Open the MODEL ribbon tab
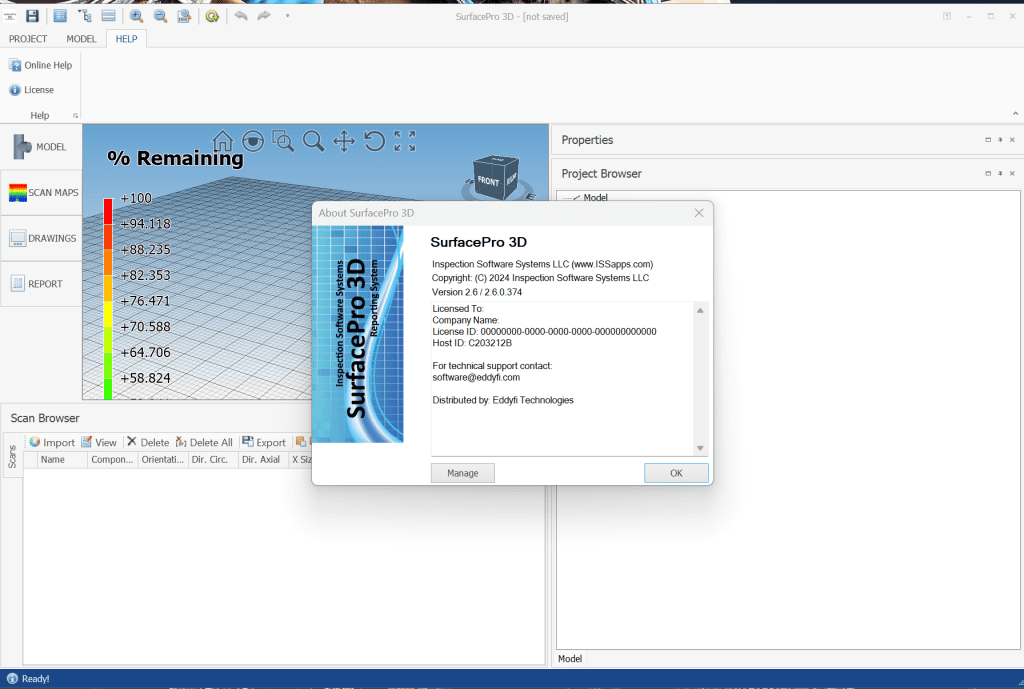The height and width of the screenshot is (689, 1024). click(81, 39)
